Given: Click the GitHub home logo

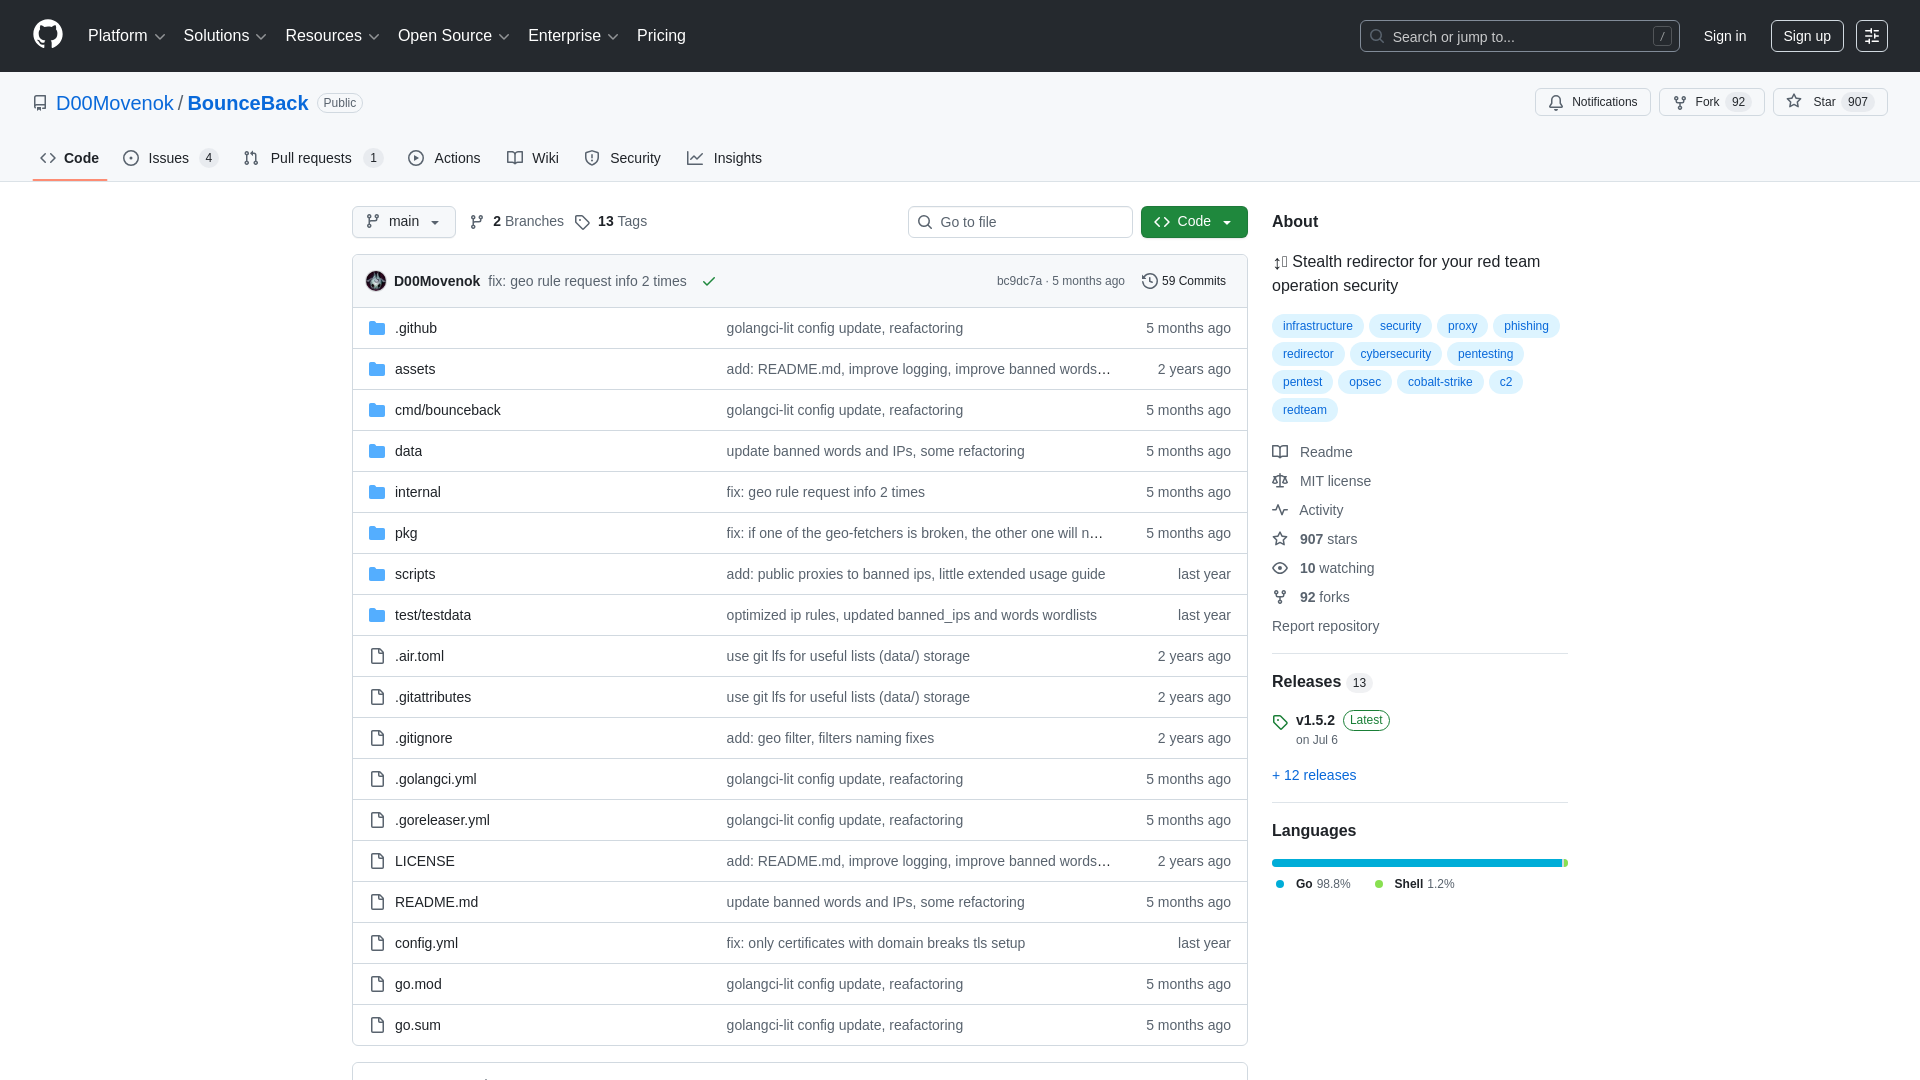Looking at the screenshot, I should (x=46, y=35).
